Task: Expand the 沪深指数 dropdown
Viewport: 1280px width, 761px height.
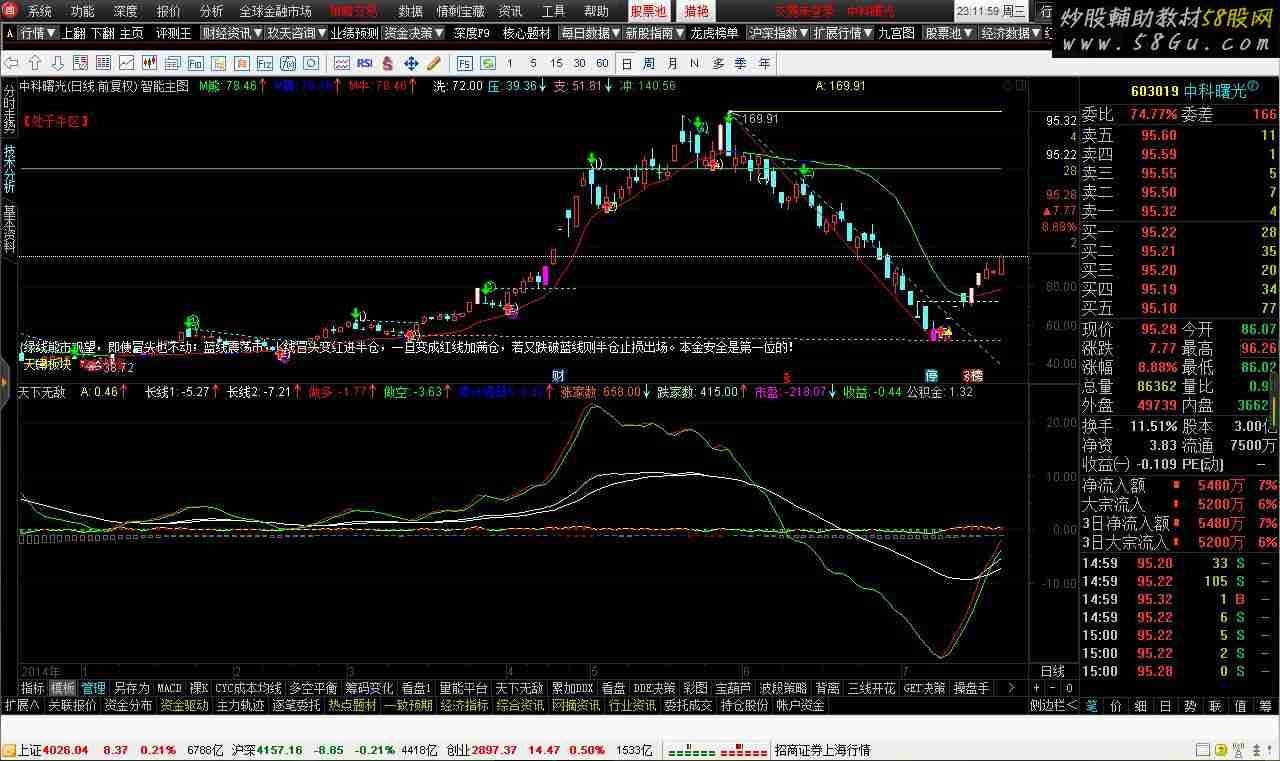Action: pos(778,33)
